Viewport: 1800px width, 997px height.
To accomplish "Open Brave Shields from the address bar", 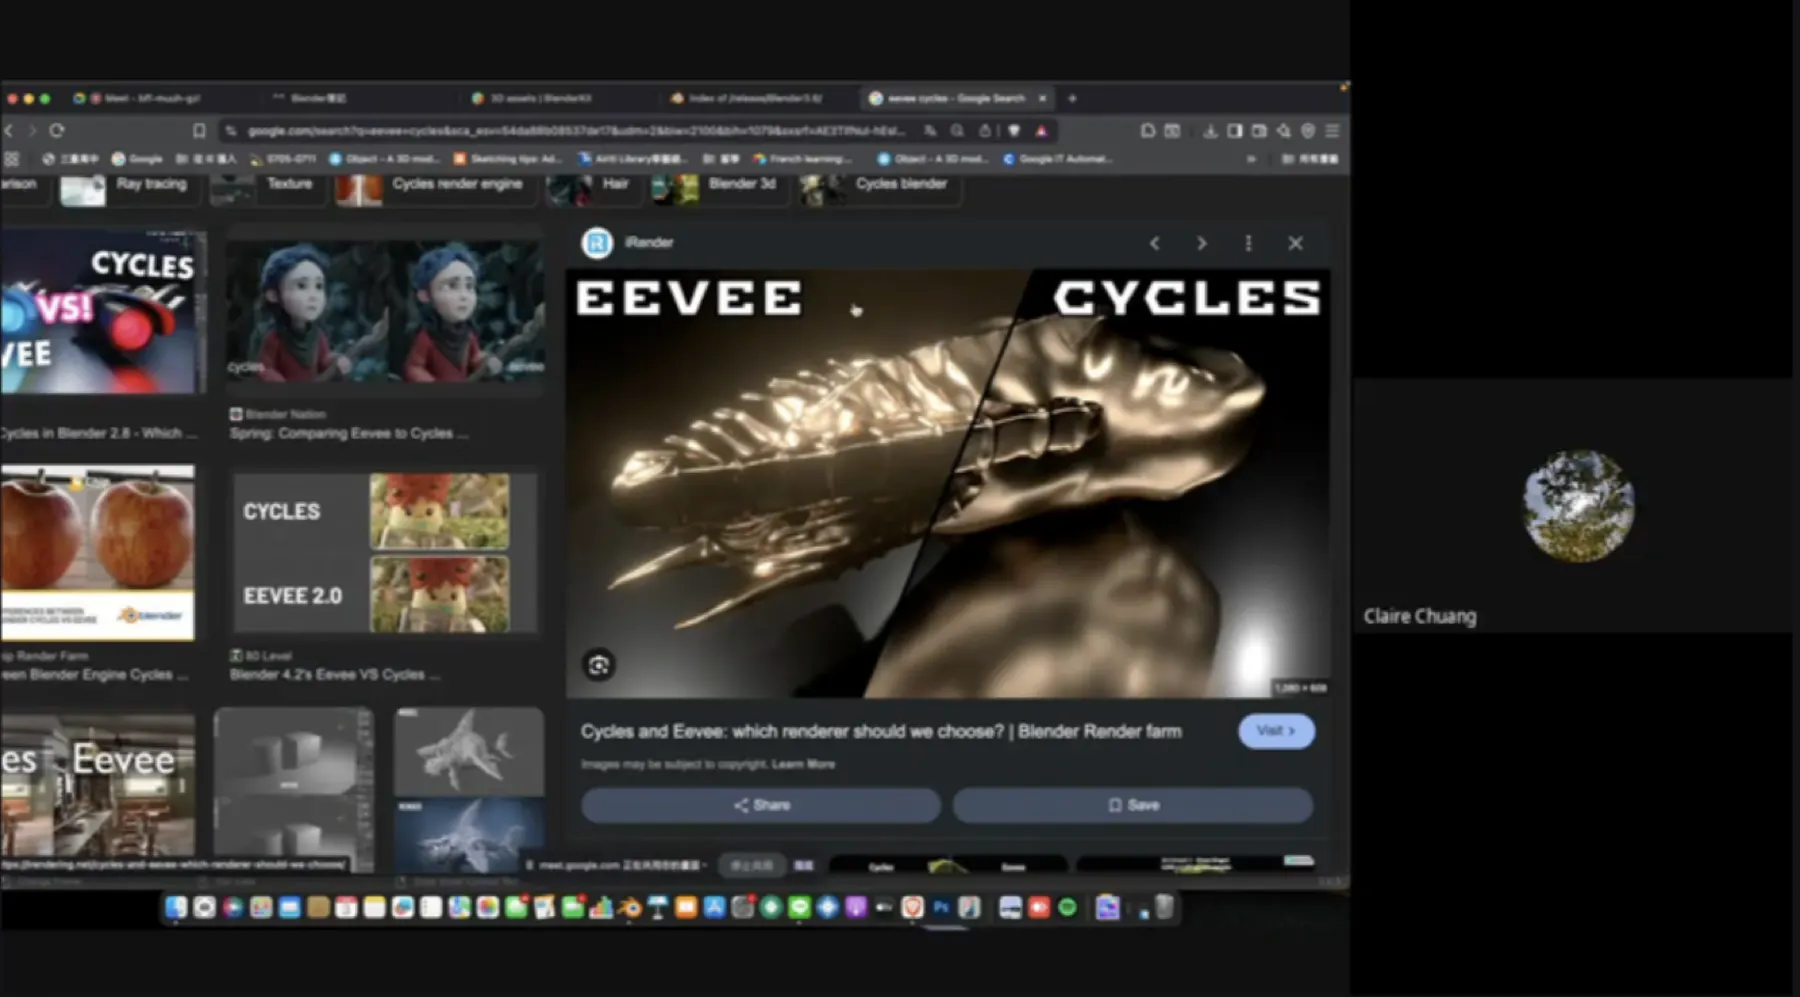I will 1014,131.
